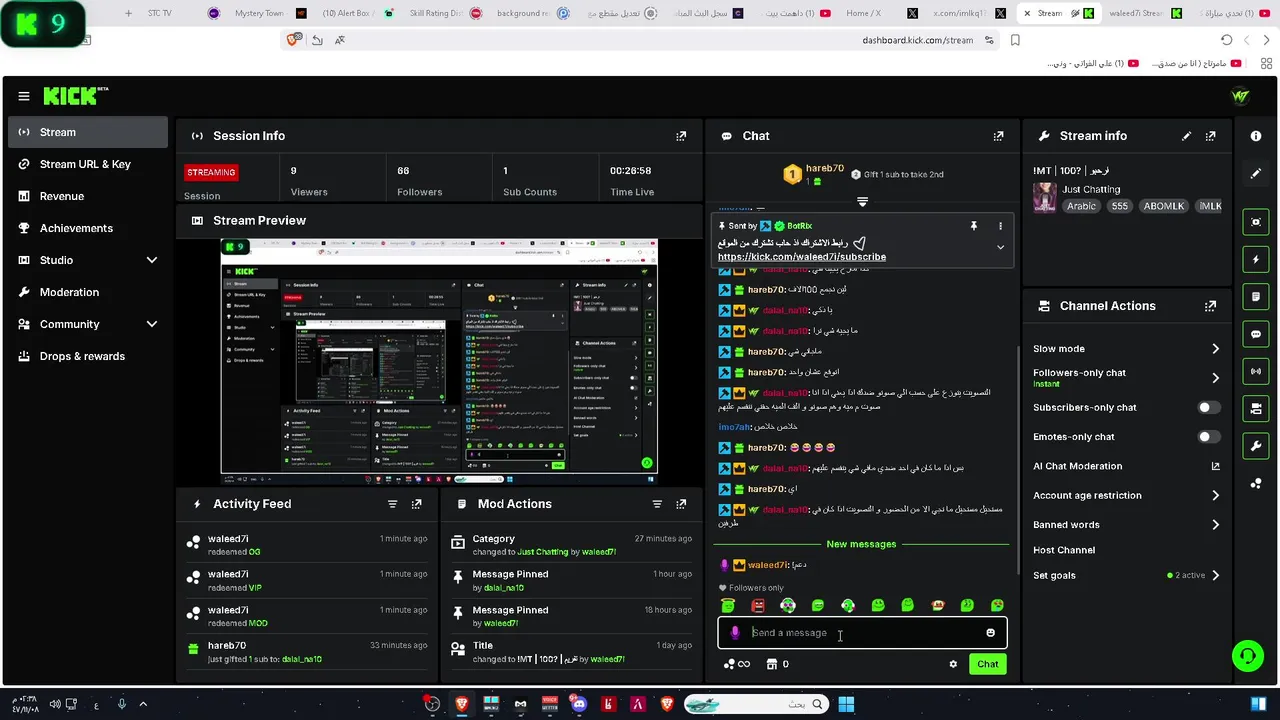1280x720 pixels.
Task: Open Stream URL & Key page
Action: (88, 164)
